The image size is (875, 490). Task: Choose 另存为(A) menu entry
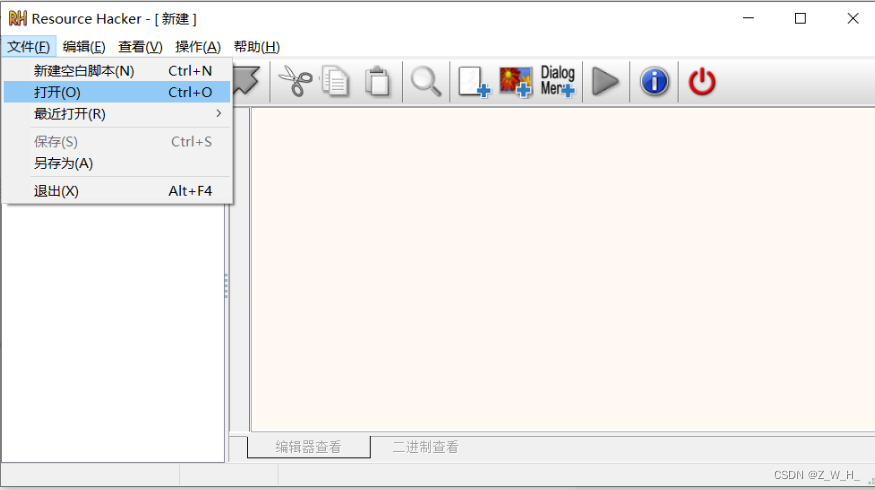pyautogui.click(x=117, y=164)
